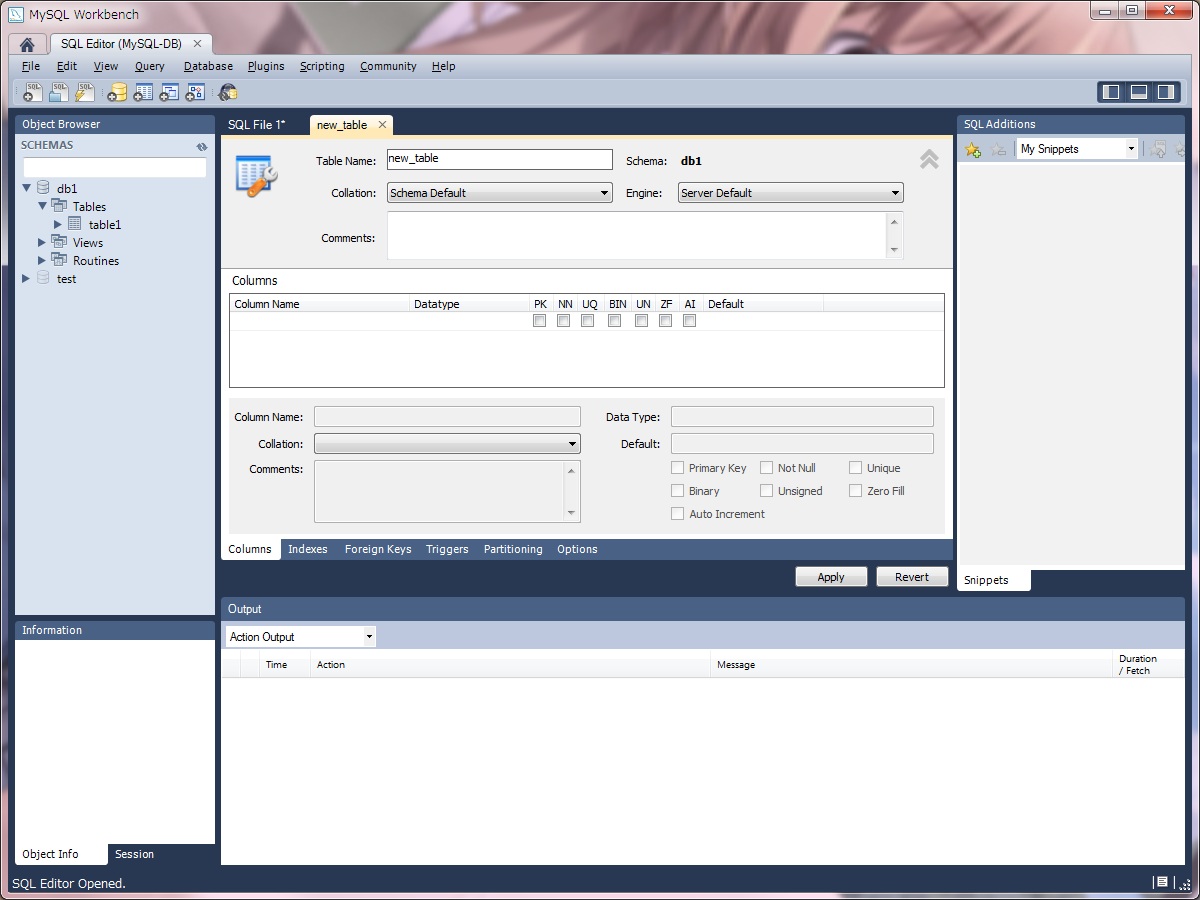
Task: Click the Table Name input field
Action: click(500, 159)
